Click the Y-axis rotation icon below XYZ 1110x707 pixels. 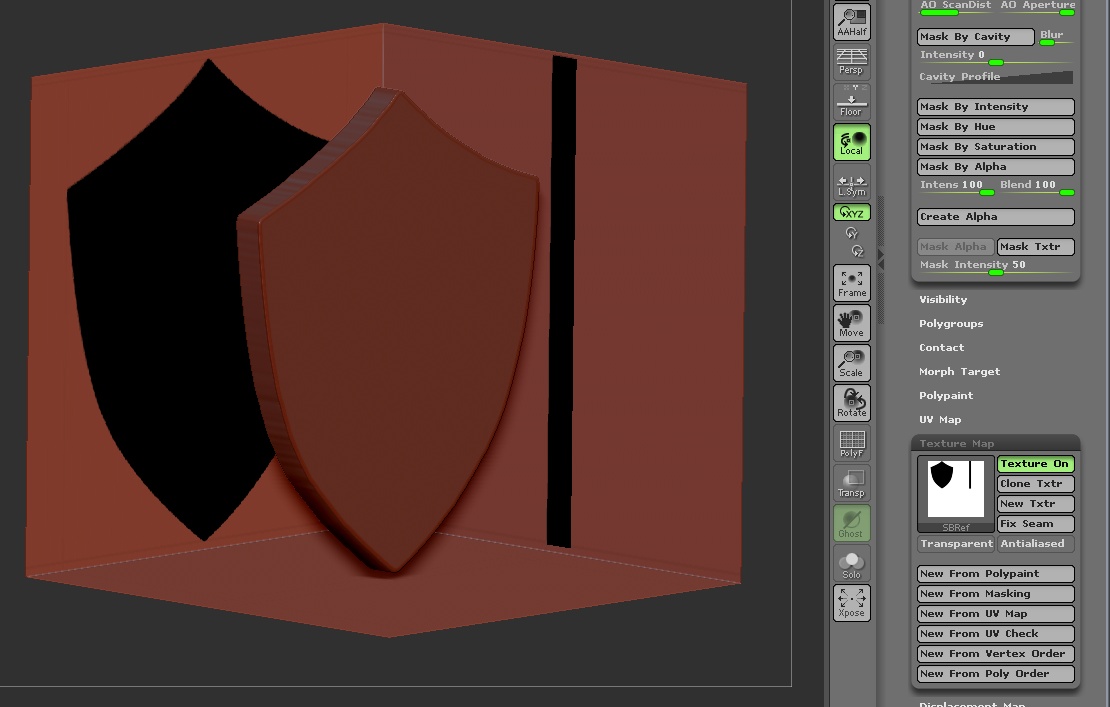pyautogui.click(x=852, y=233)
